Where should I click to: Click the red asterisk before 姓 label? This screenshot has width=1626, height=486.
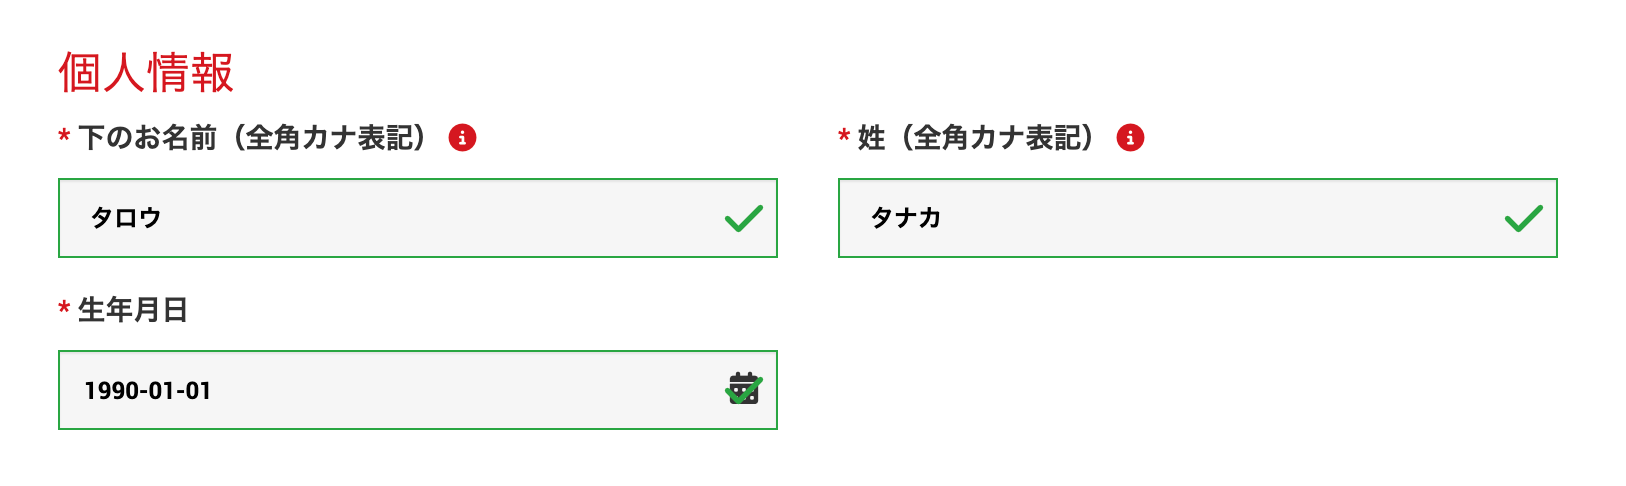tap(844, 138)
